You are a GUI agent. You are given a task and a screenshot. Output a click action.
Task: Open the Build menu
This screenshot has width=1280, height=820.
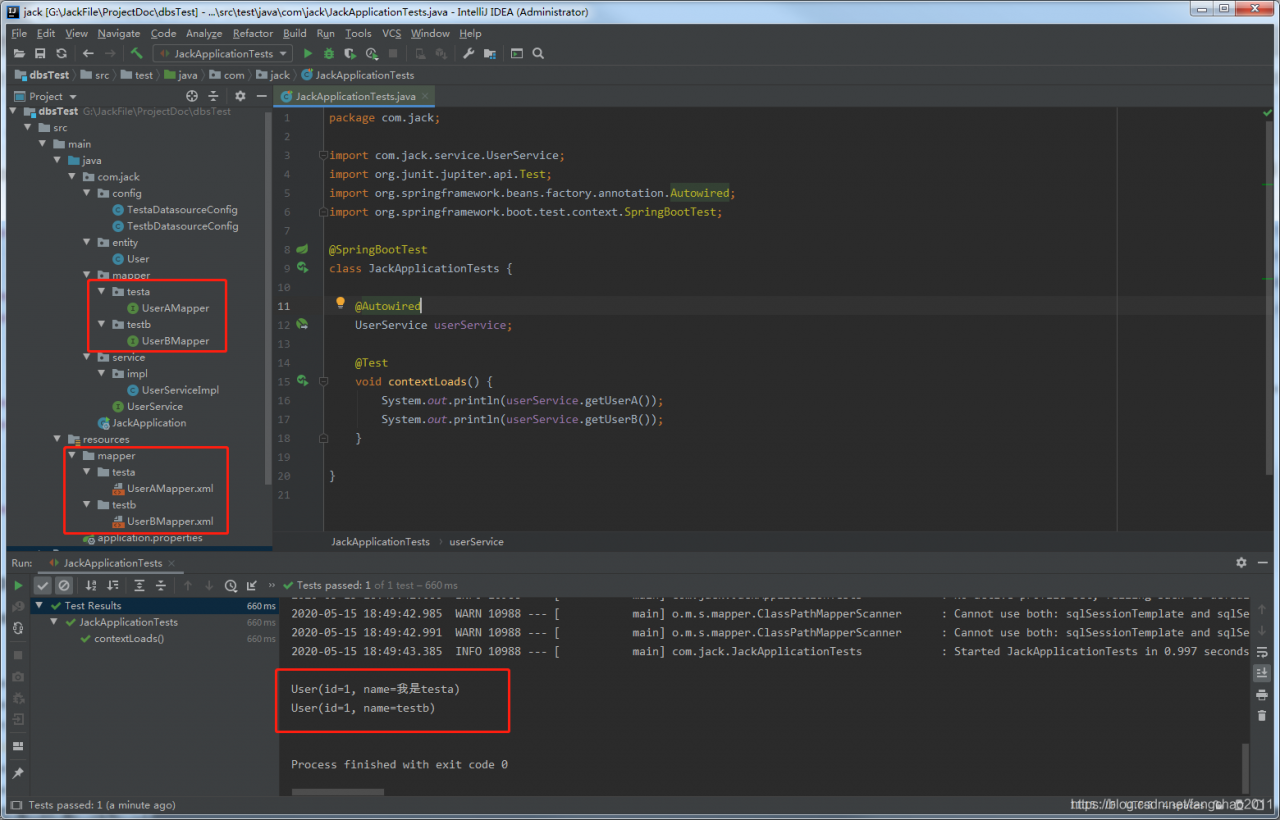(295, 33)
